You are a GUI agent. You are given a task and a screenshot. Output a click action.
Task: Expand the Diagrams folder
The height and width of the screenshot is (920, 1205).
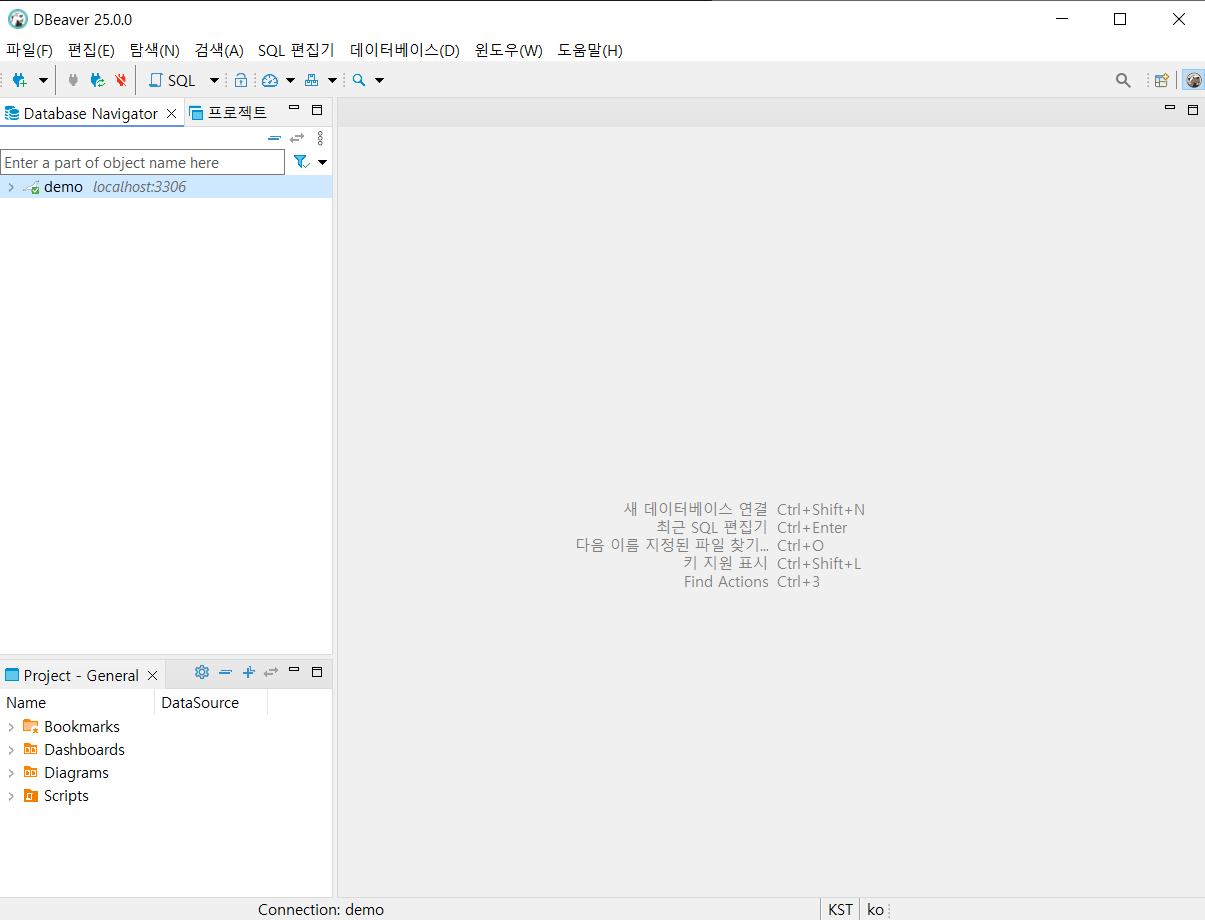tap(10, 773)
